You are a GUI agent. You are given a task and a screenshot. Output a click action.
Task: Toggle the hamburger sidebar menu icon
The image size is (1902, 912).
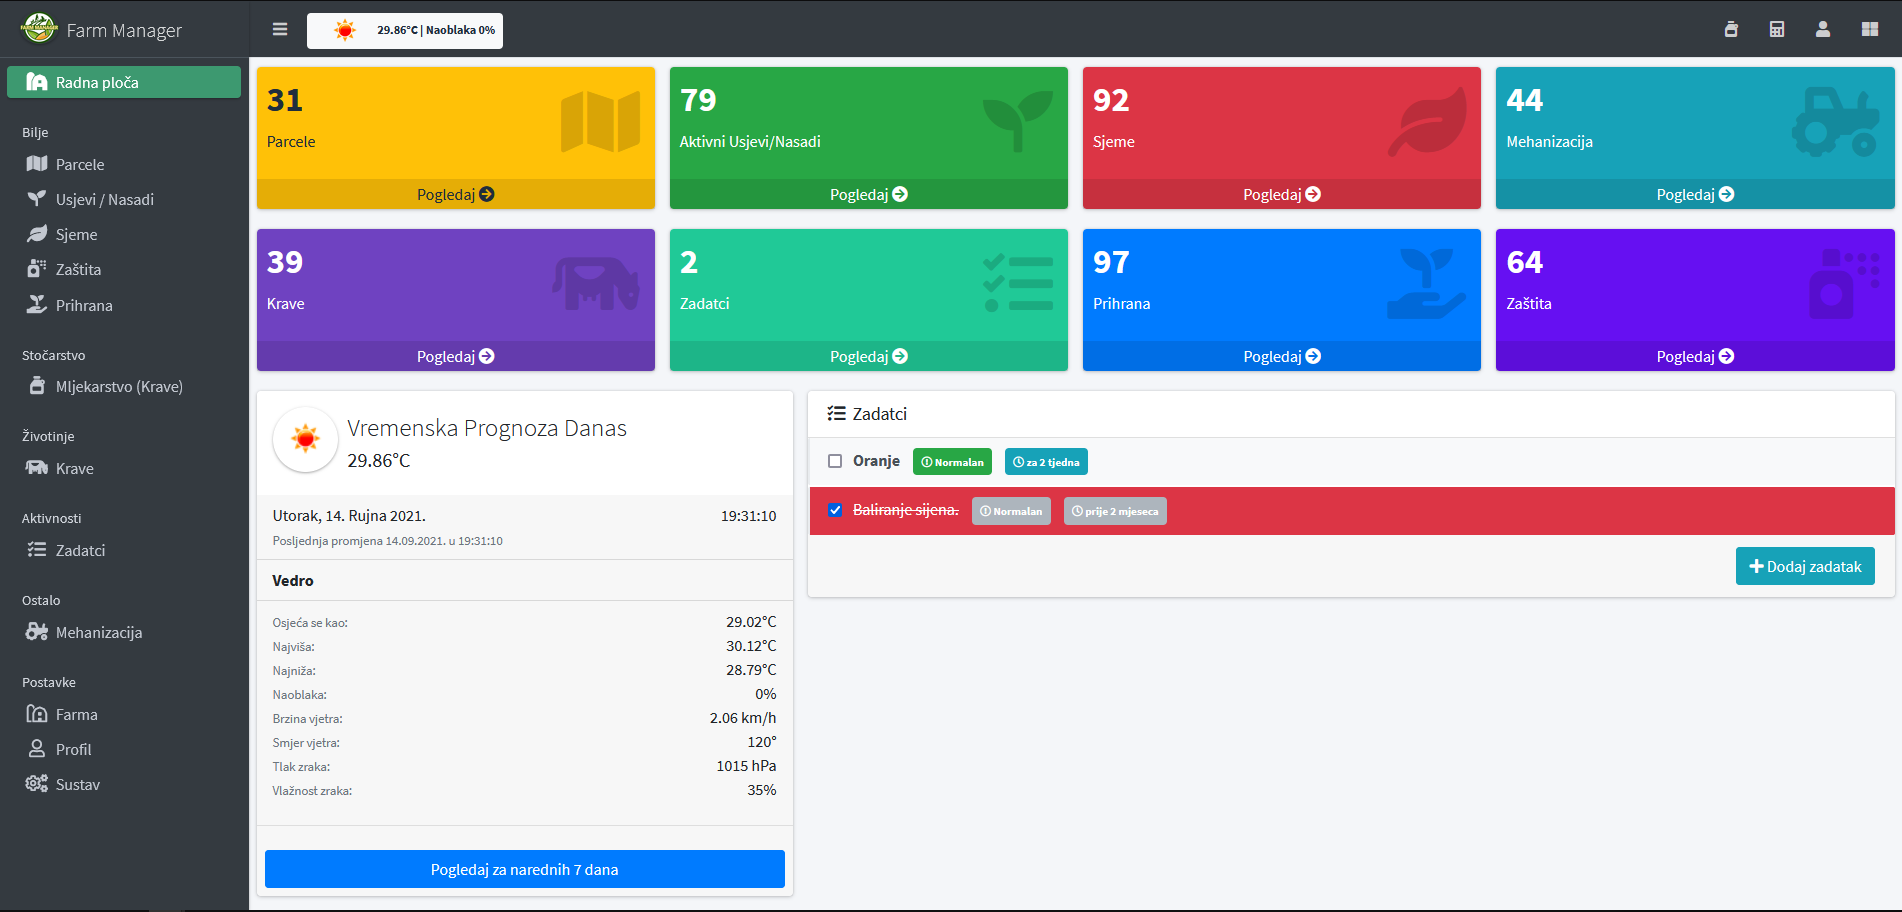click(x=280, y=30)
